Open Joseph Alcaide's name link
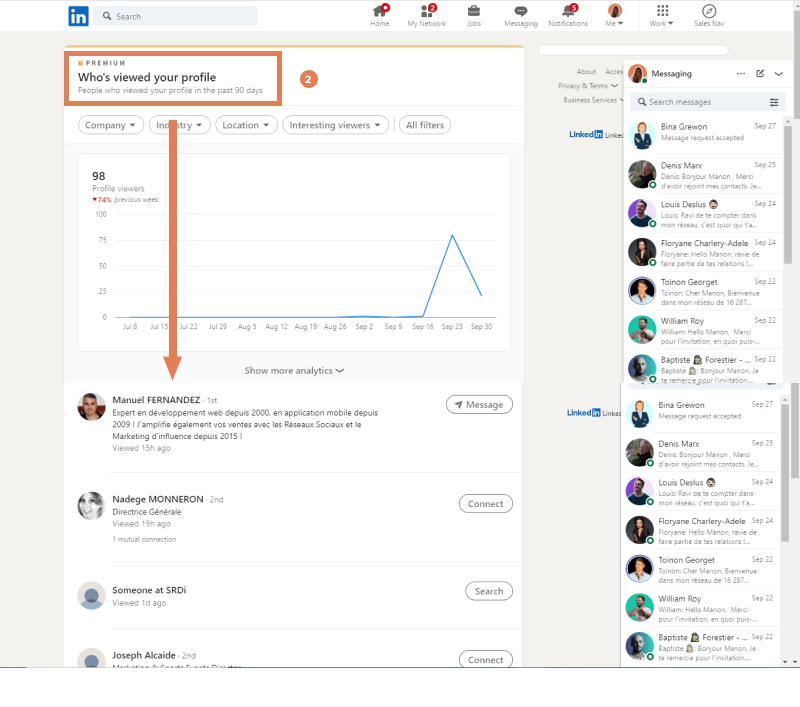 click(144, 655)
